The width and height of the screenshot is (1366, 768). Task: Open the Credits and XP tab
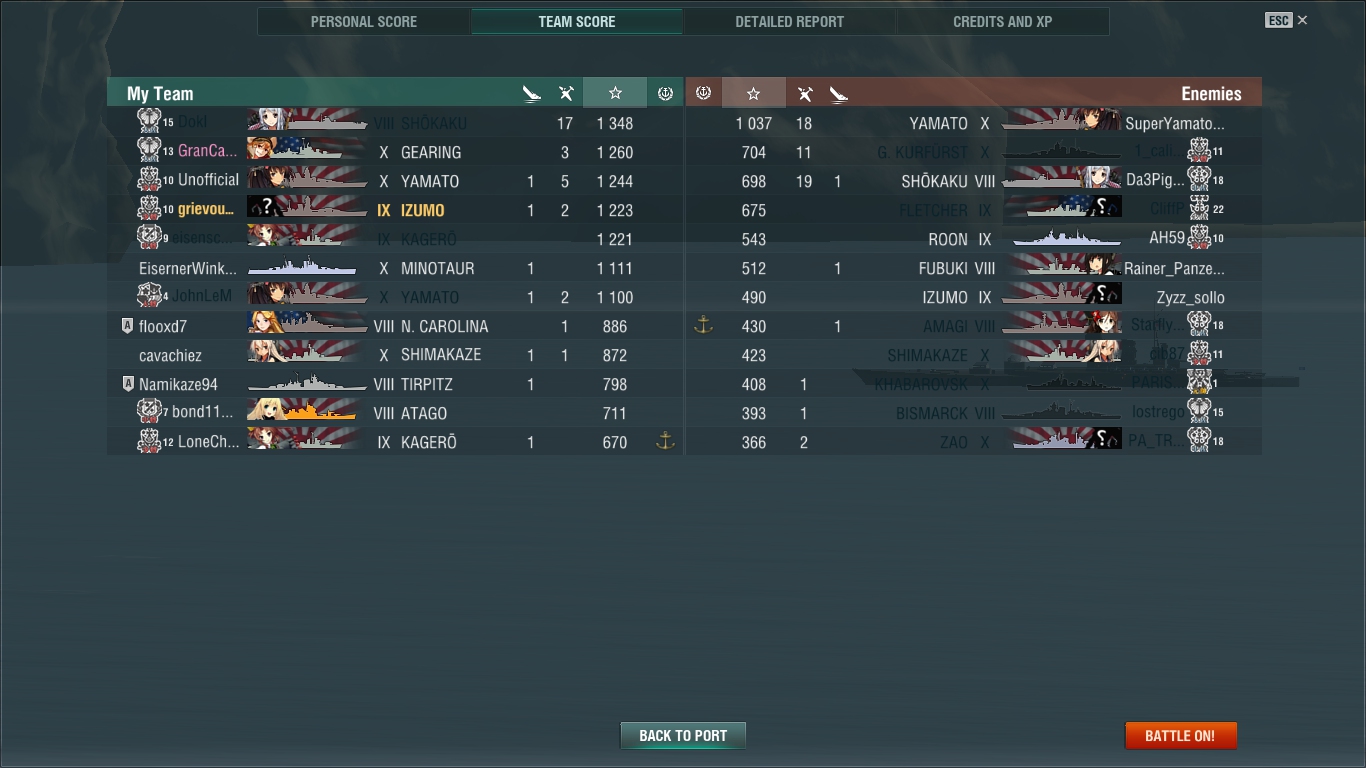(1003, 21)
